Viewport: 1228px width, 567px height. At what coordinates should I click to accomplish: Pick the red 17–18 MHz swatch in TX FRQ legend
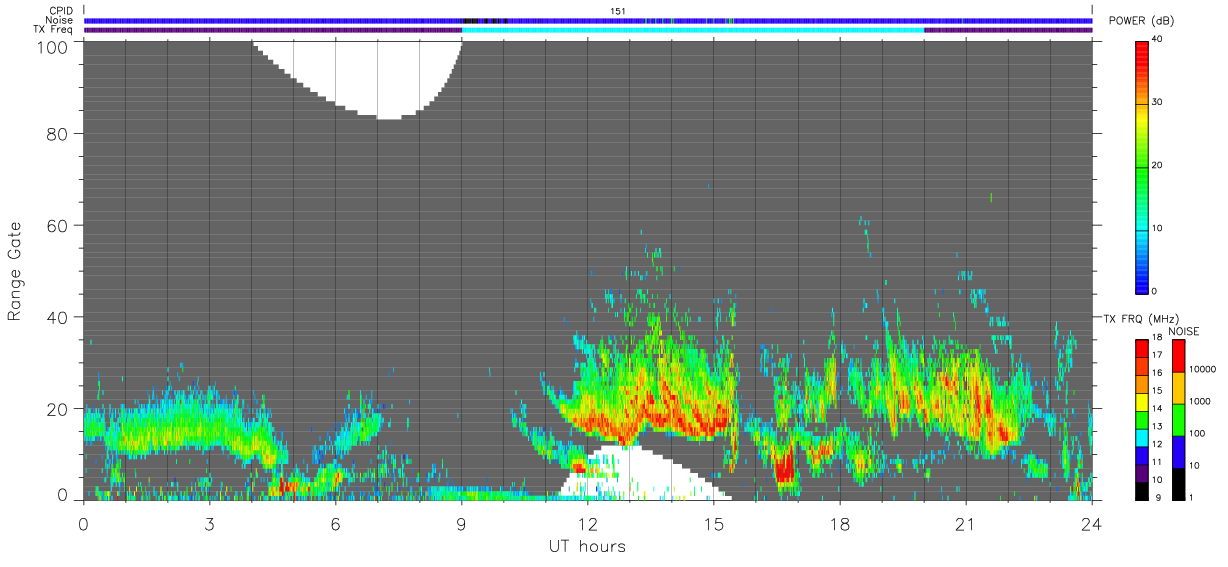[x=1141, y=348]
